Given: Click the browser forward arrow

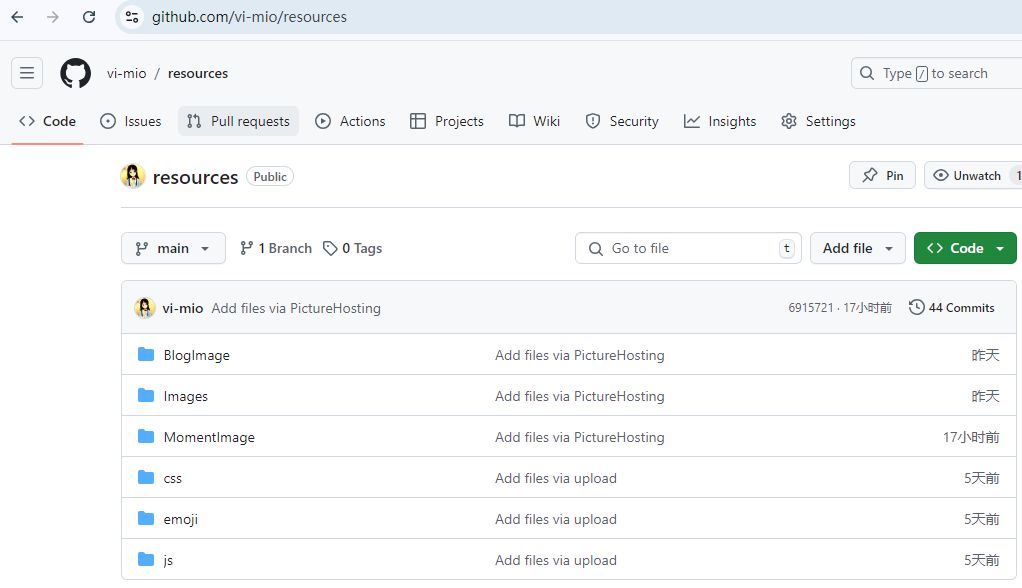Looking at the screenshot, I should point(53,17).
